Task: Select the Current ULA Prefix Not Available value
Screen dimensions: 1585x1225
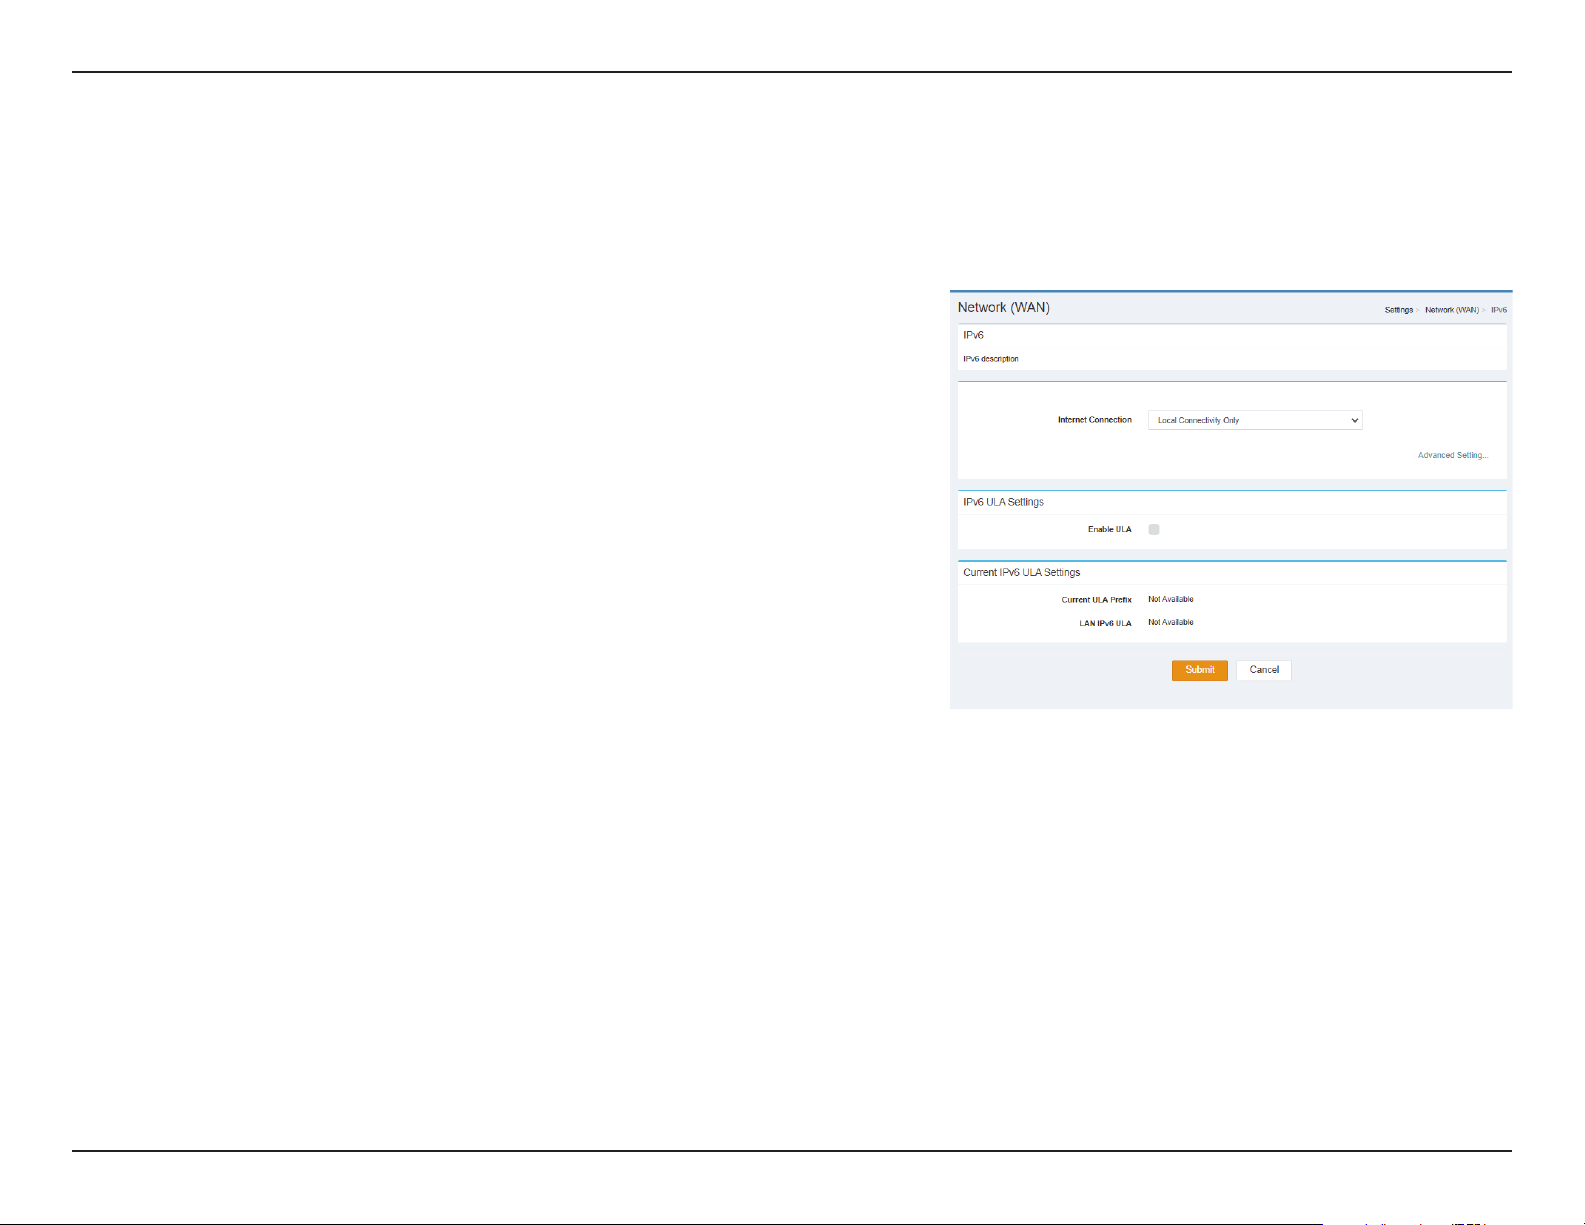Action: coord(1171,599)
